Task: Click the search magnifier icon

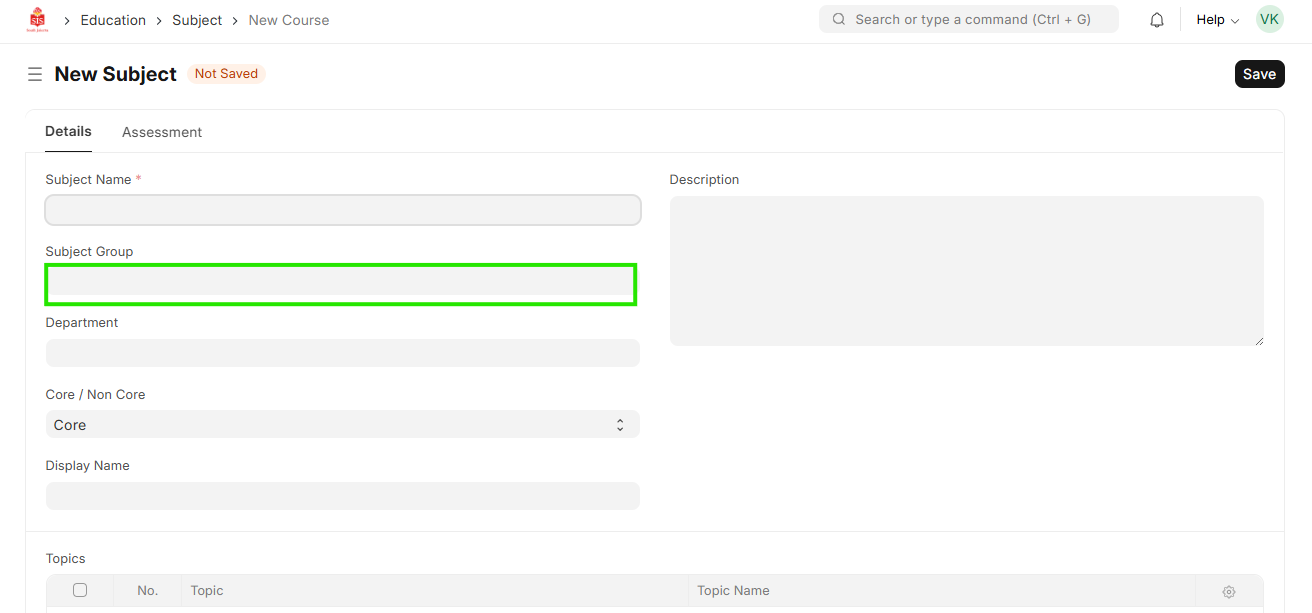Action: click(x=838, y=19)
